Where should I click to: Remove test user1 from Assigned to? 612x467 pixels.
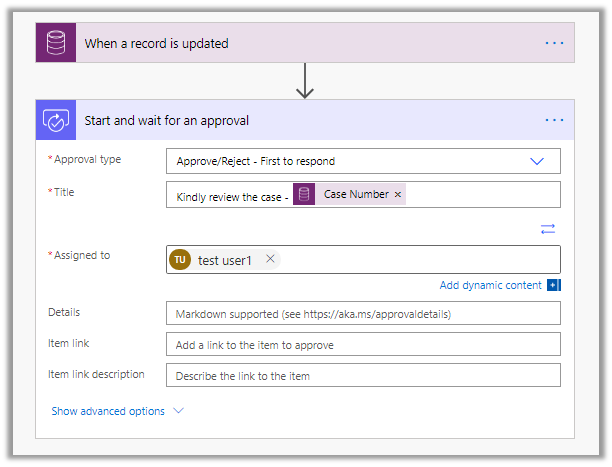[270, 260]
